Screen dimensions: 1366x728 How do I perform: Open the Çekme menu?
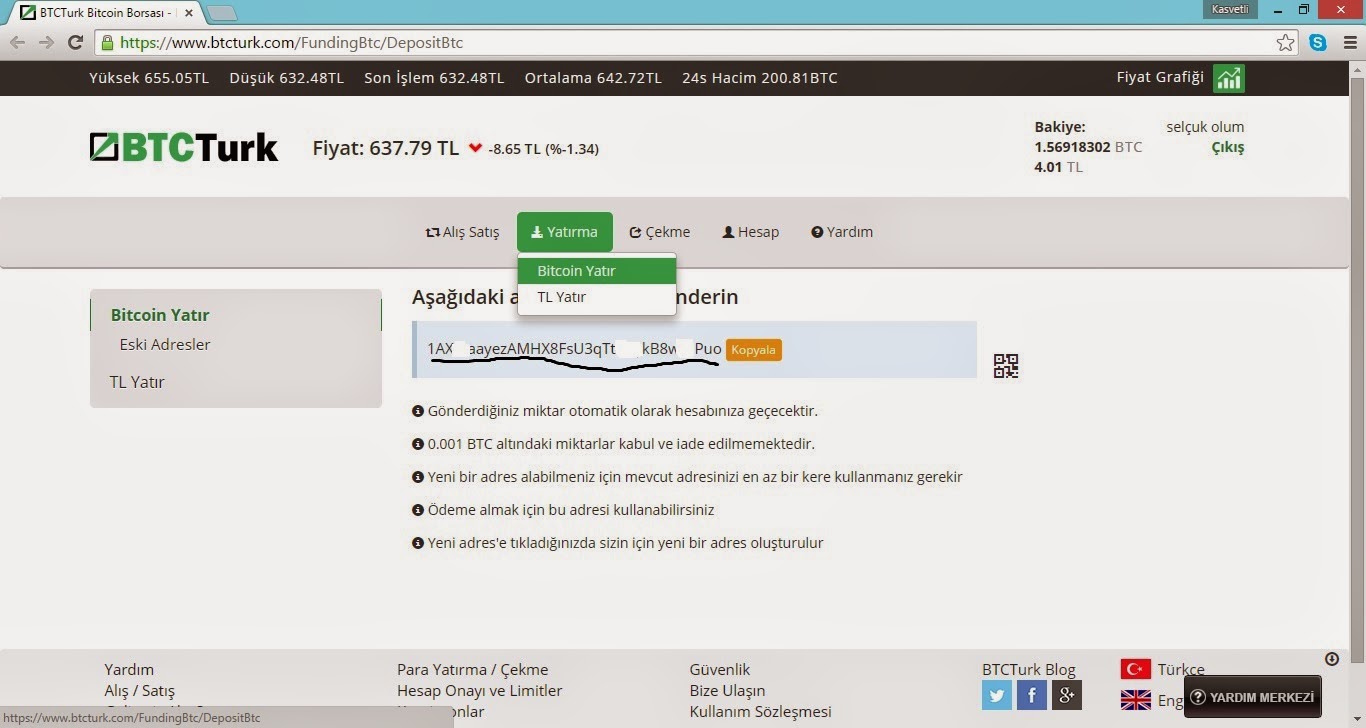(x=660, y=232)
